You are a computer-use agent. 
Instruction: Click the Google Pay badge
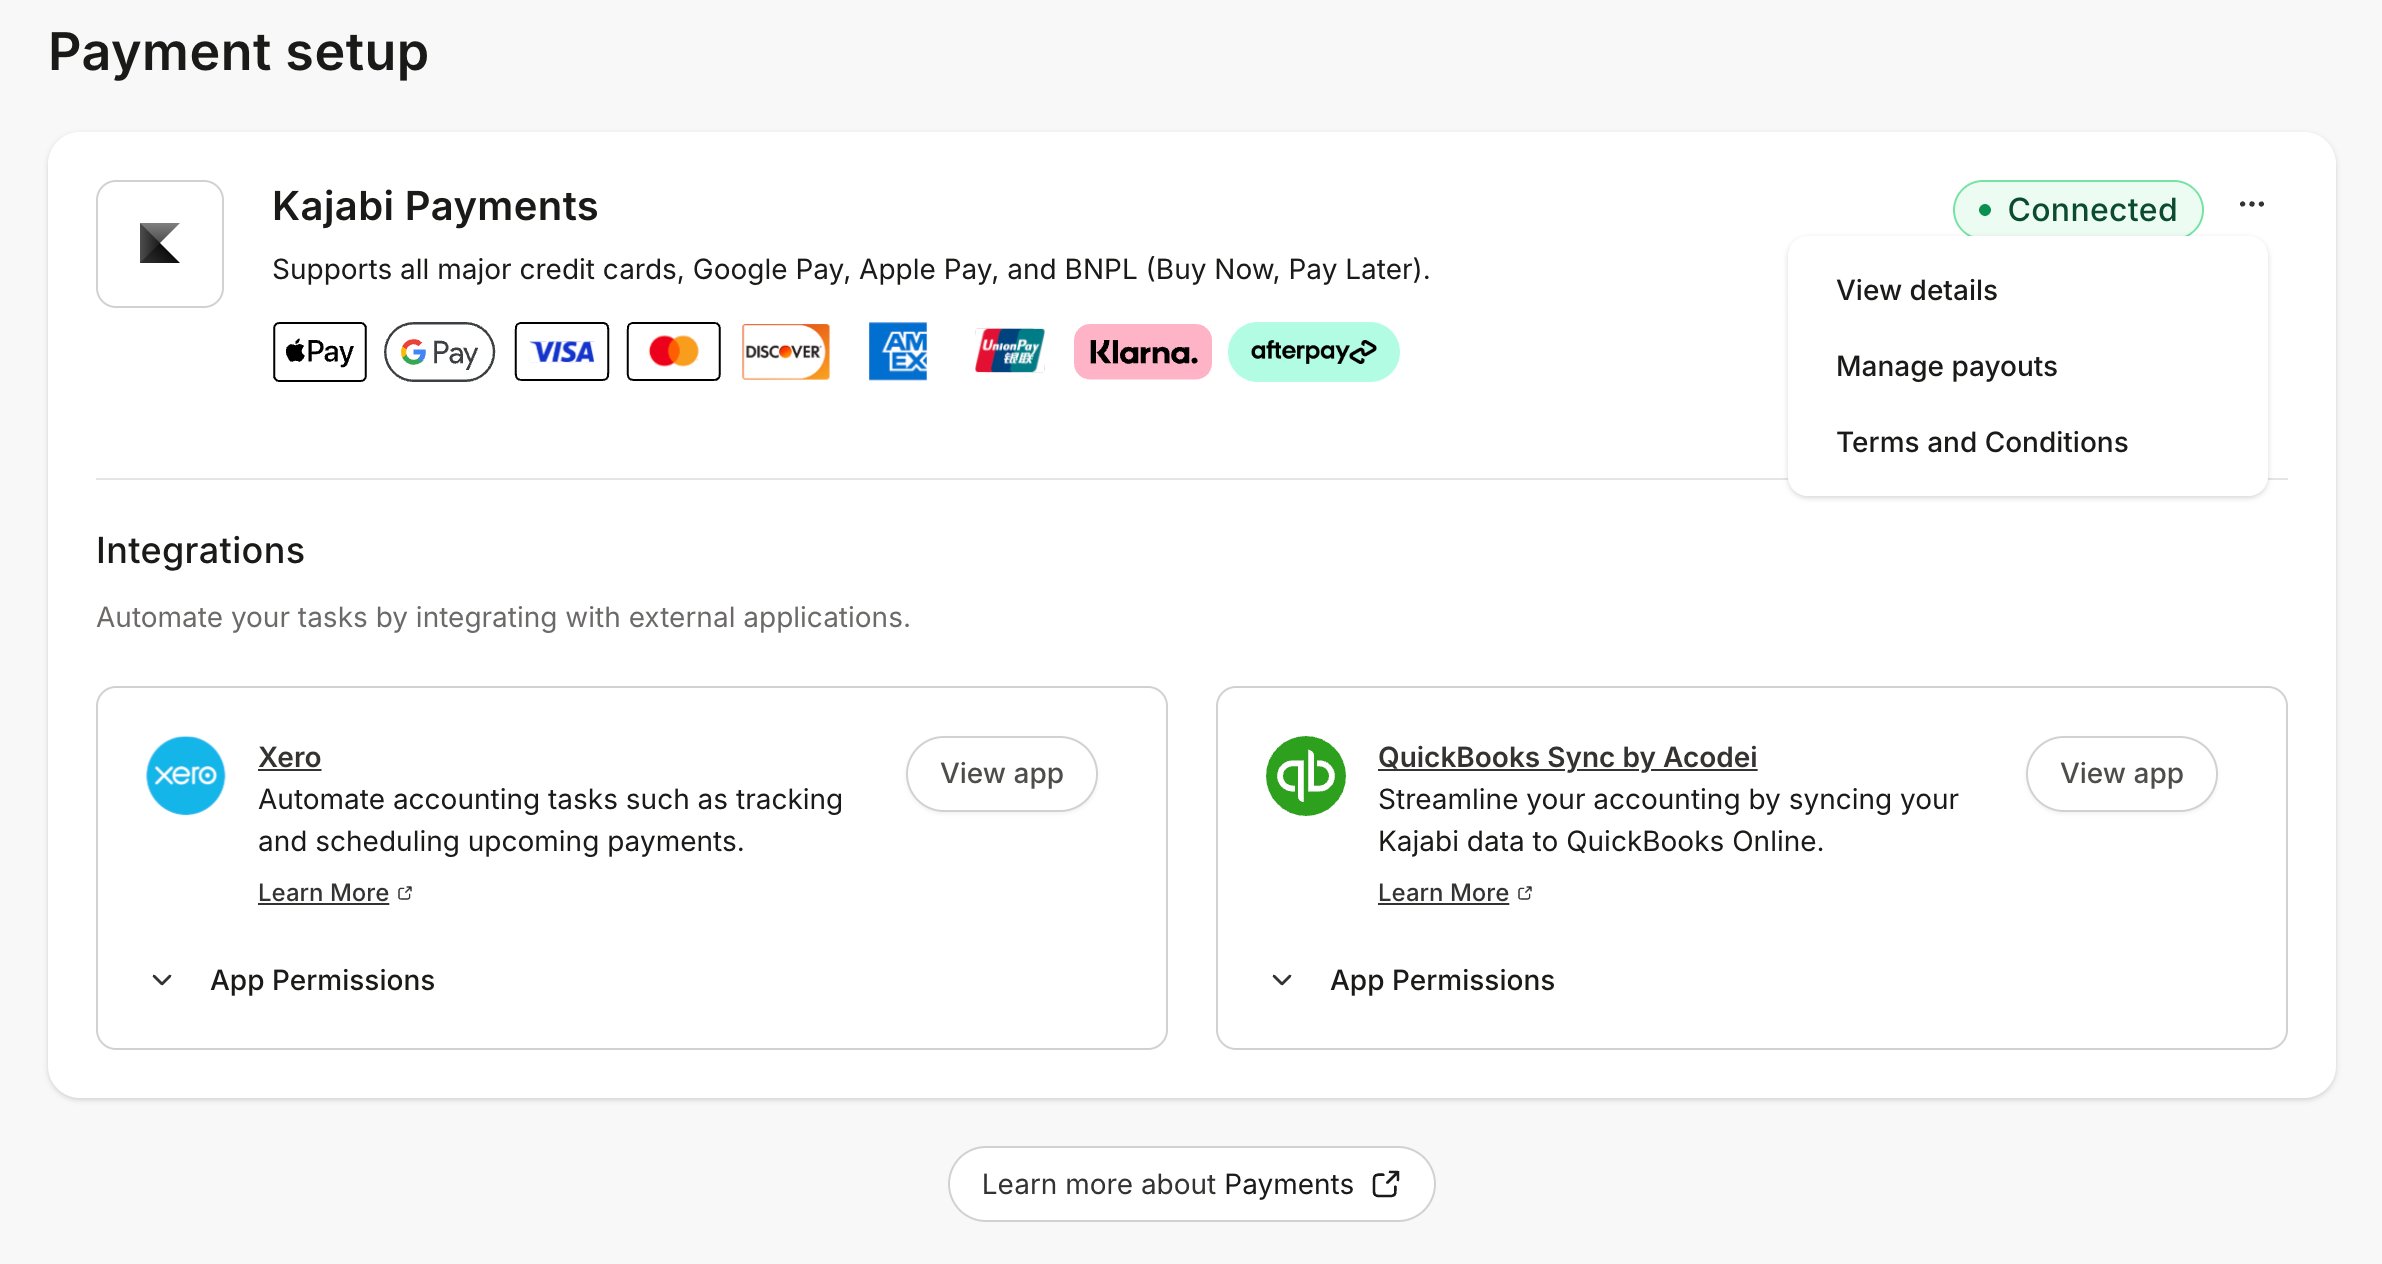click(439, 352)
